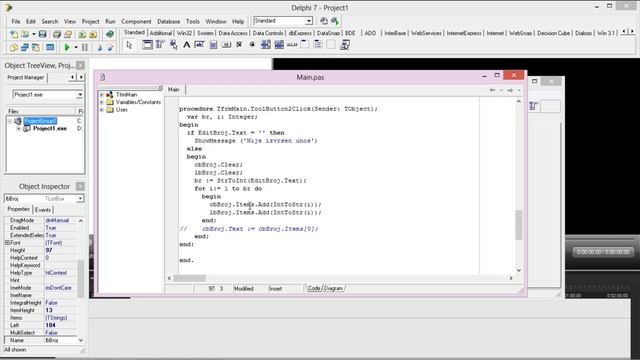Click the Save desktop icon beside Standard dropdown
This screenshot has height=360, width=640.
click(324, 21)
